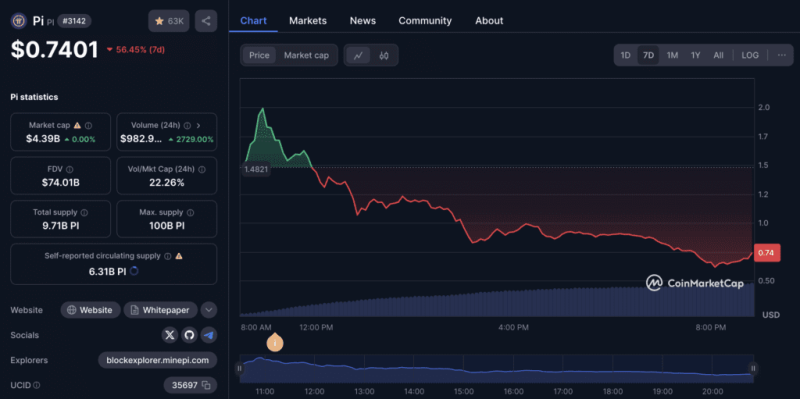
Task: Click the Pi statistics heading
Action: tap(34, 97)
